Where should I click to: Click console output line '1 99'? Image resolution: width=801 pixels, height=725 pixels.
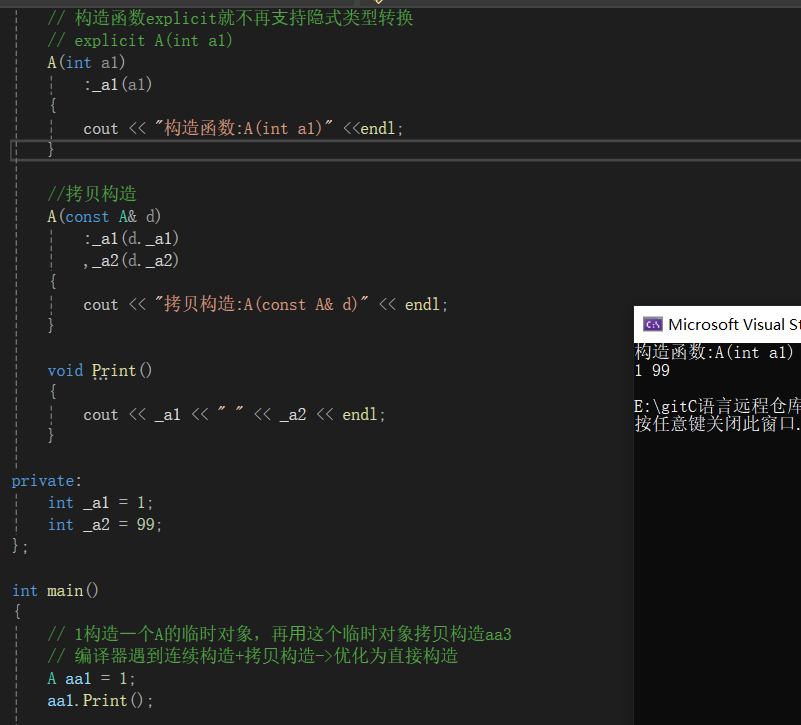point(652,370)
